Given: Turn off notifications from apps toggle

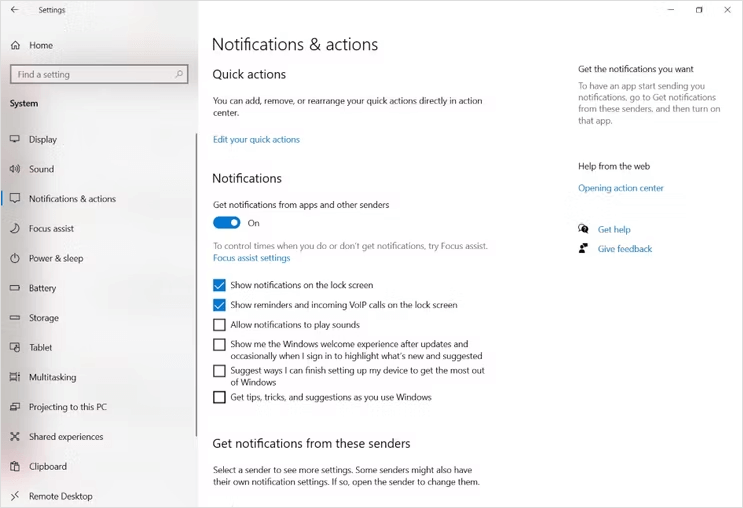Looking at the screenshot, I should (227, 223).
